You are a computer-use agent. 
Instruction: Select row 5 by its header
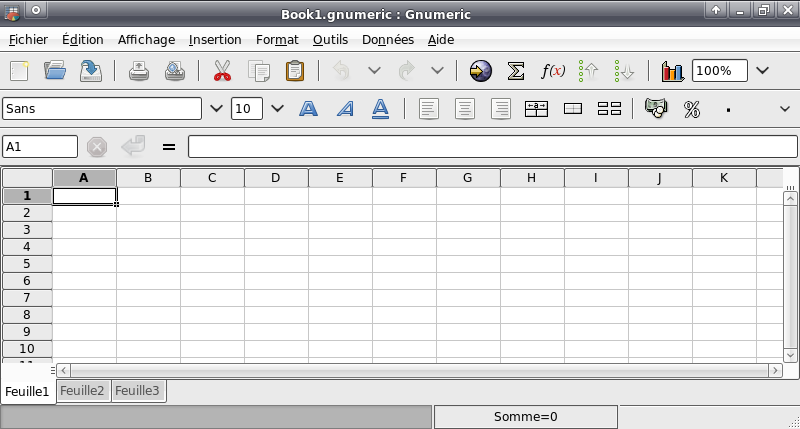coord(27,264)
